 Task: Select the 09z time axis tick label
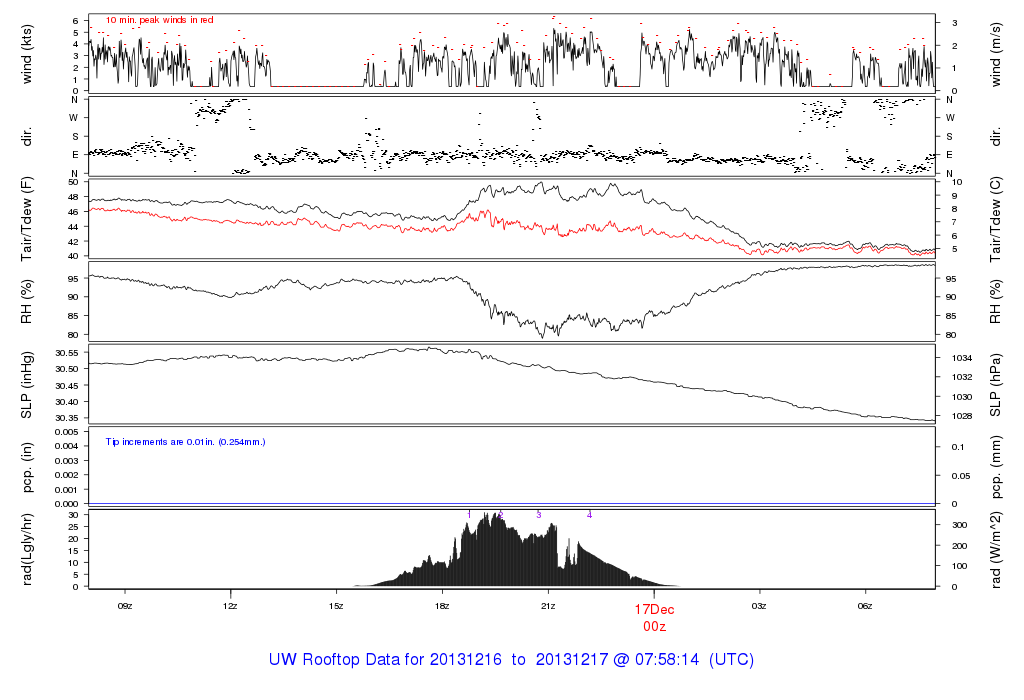click(x=125, y=605)
